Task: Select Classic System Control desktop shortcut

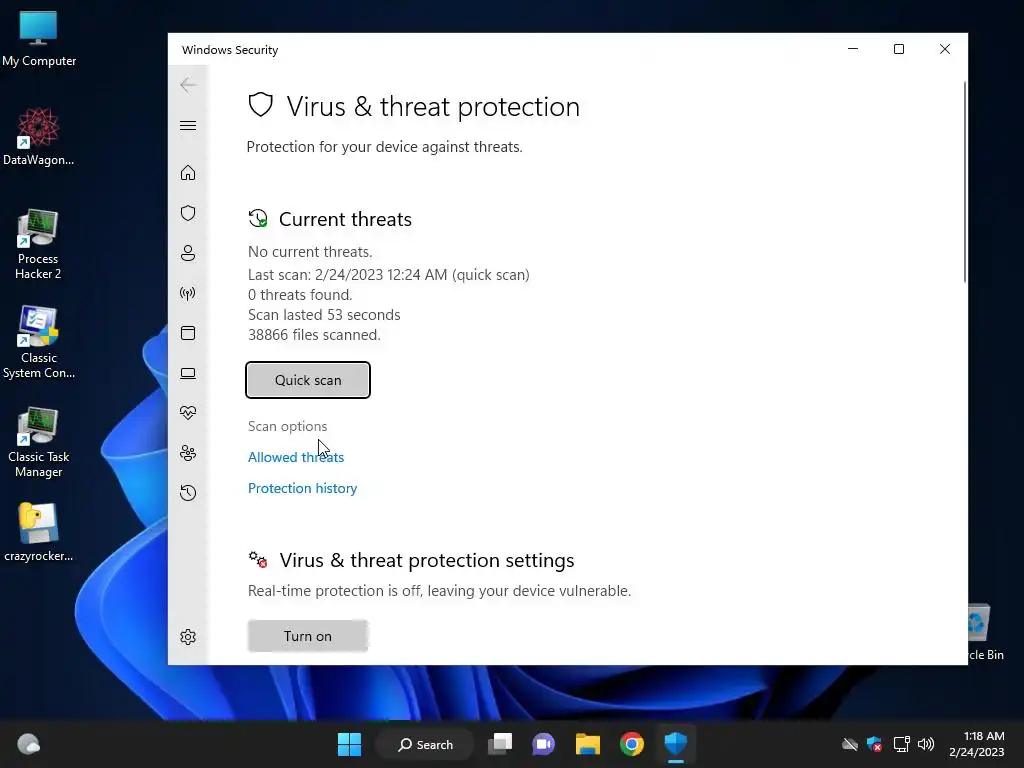Action: pos(39,343)
